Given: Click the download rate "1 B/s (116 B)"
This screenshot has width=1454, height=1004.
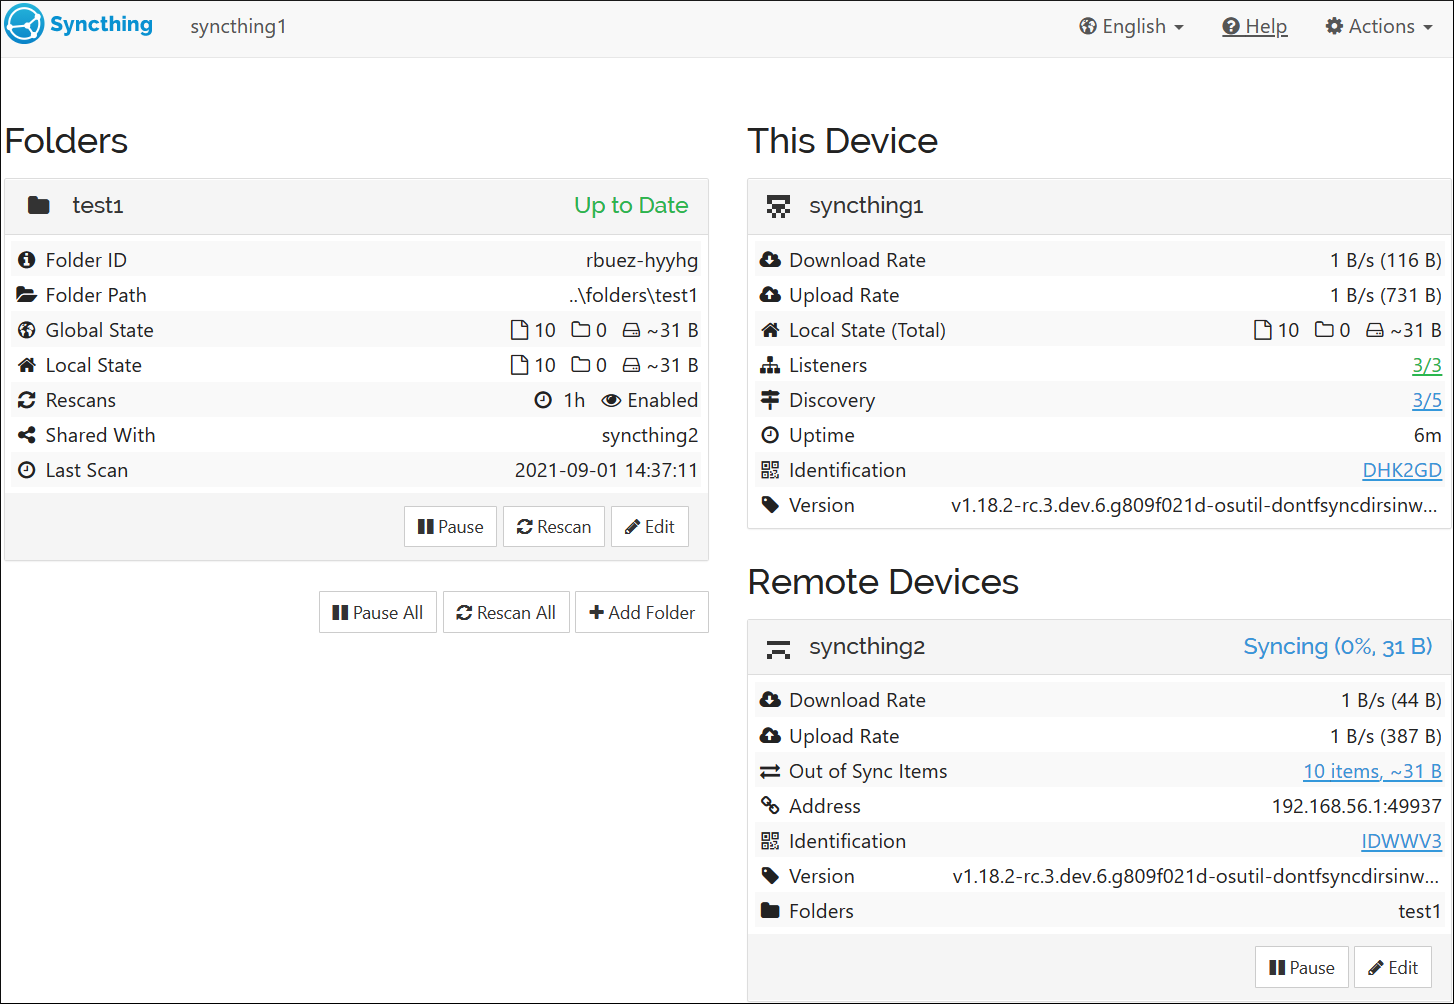Looking at the screenshot, I should pyautogui.click(x=1386, y=260).
